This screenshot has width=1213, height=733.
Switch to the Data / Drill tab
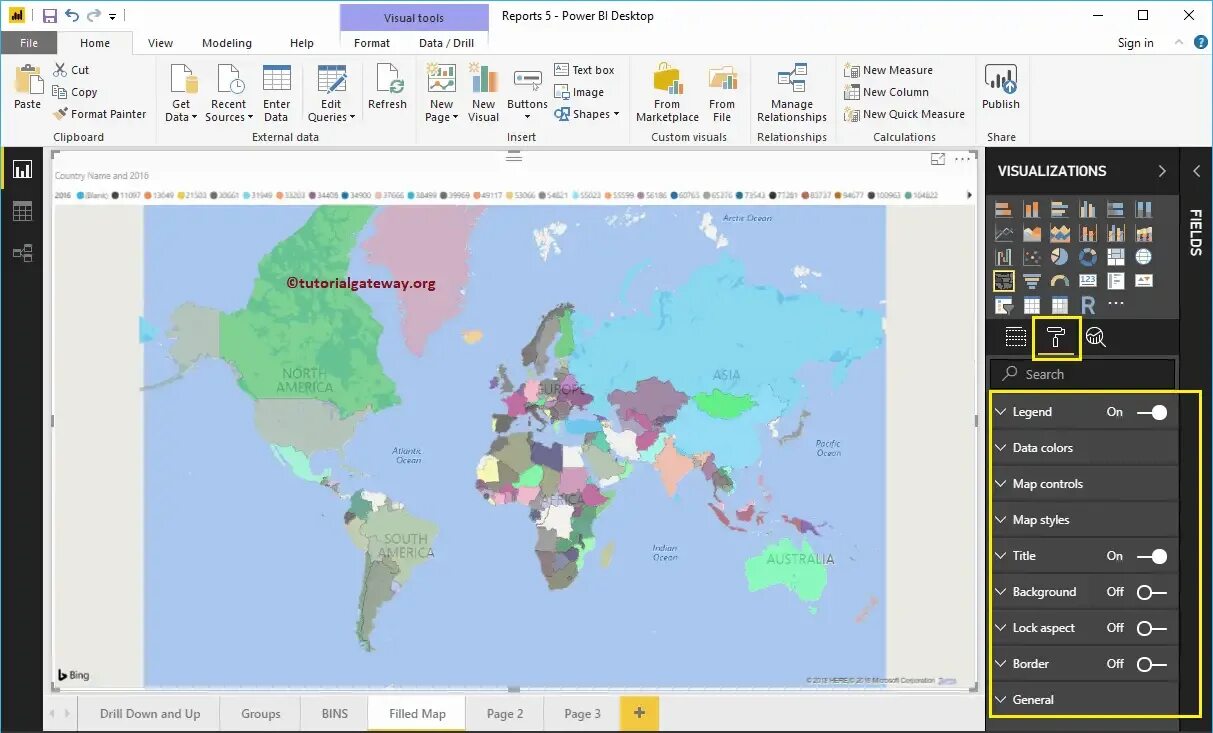pos(447,43)
